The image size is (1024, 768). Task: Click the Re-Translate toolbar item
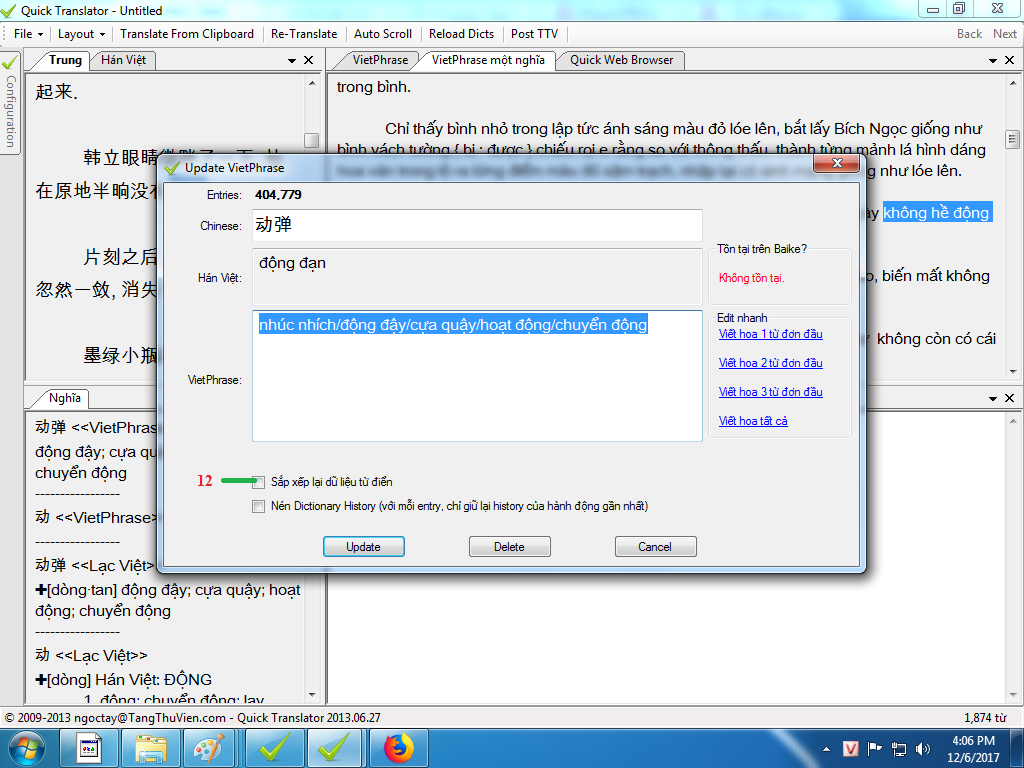click(304, 34)
